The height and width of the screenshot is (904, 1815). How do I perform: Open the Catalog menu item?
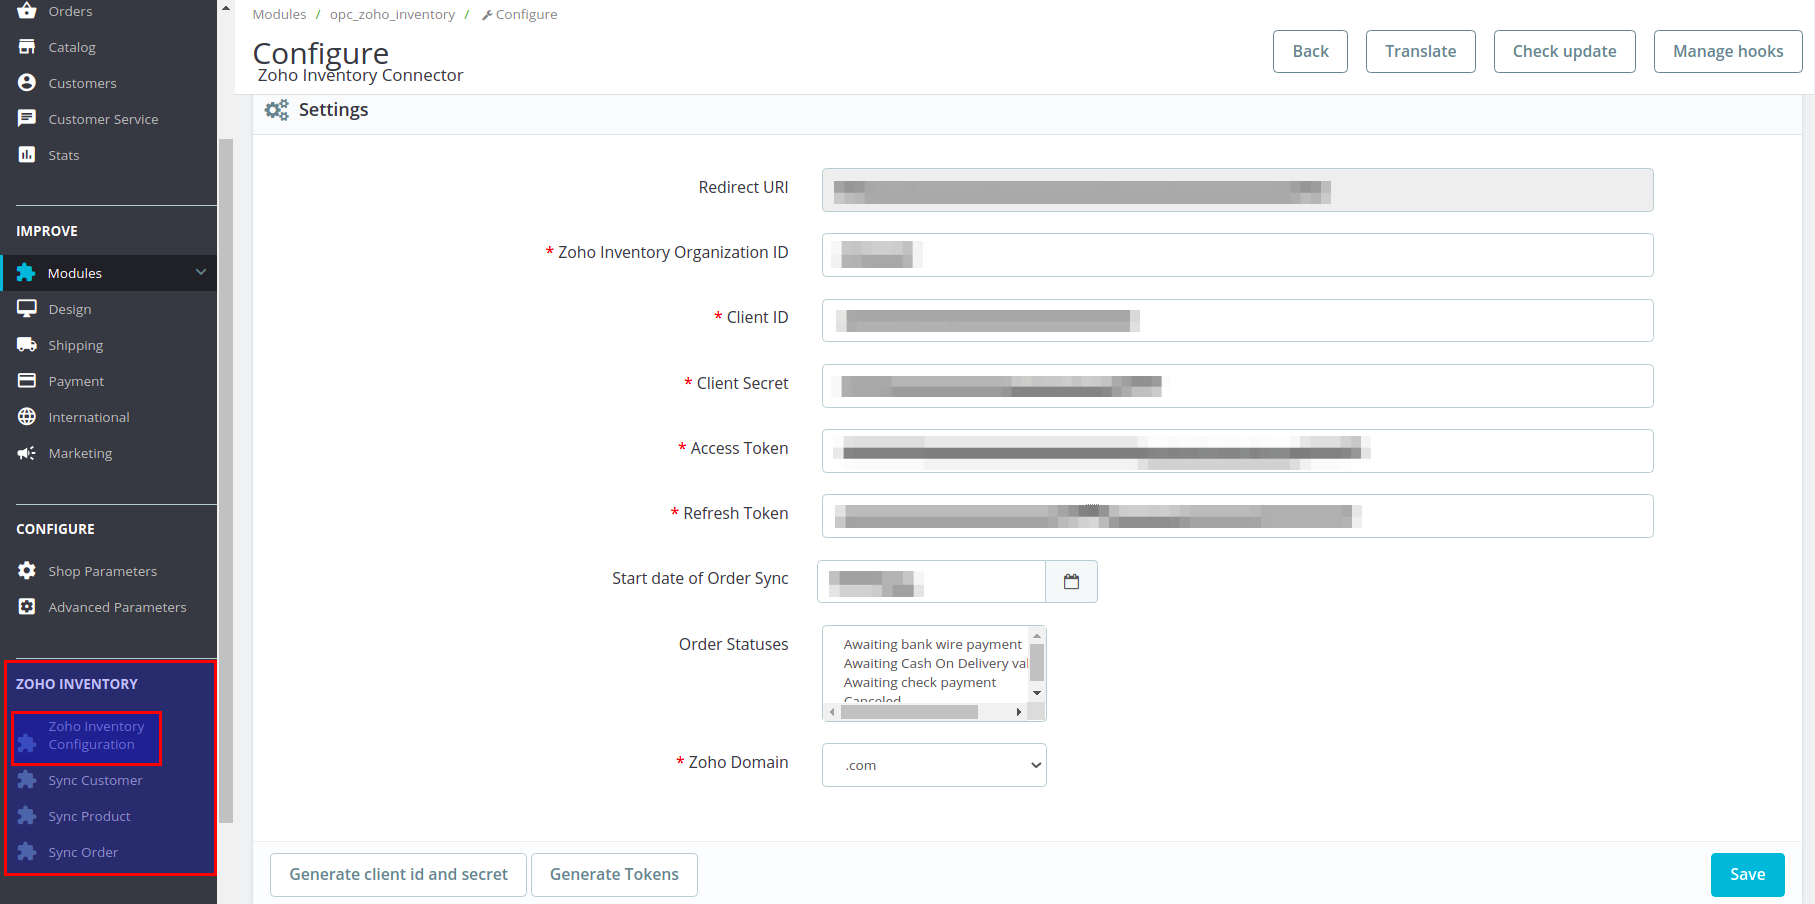[x=72, y=47]
